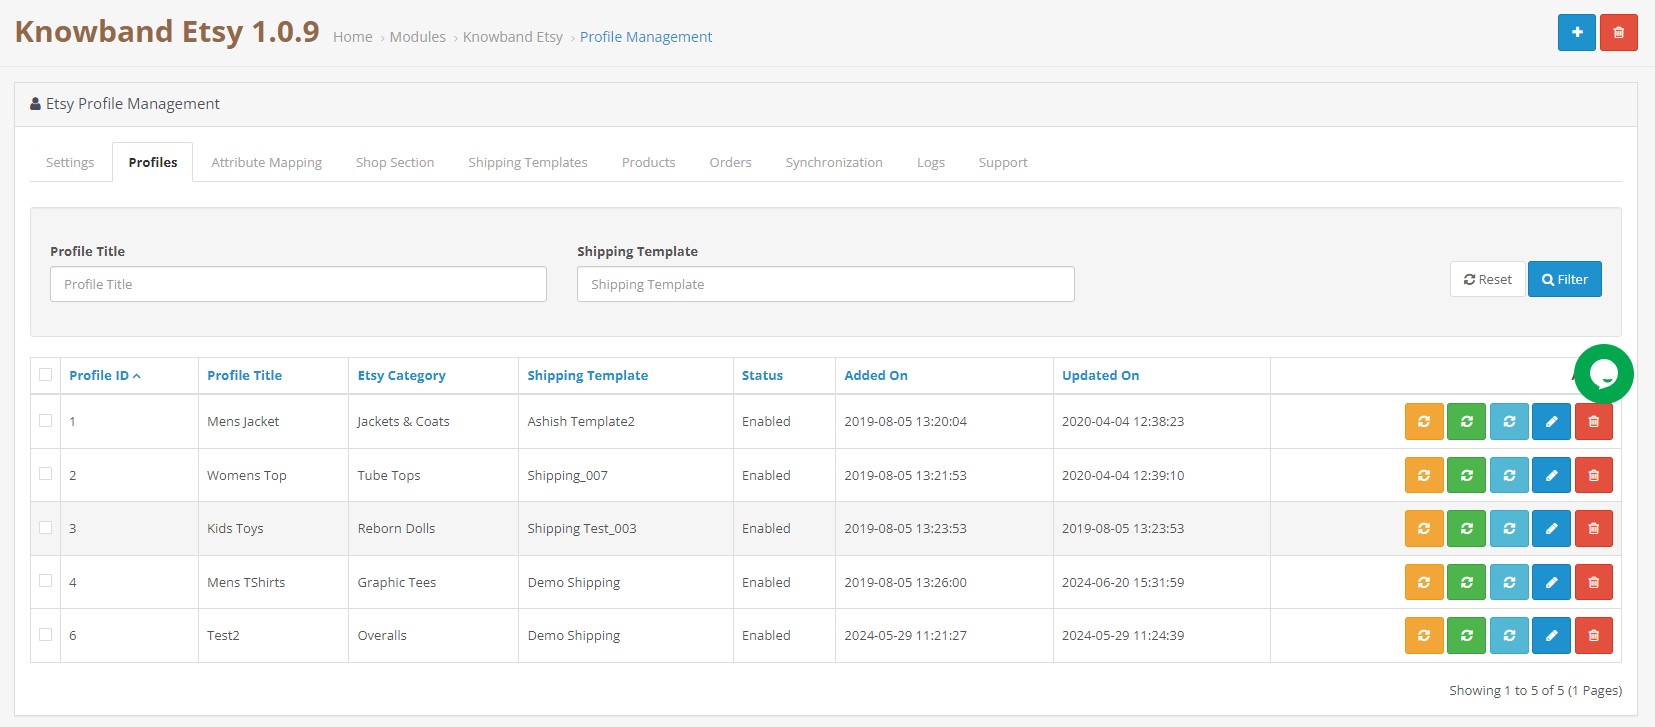Tick the select-all checkbox in table header
This screenshot has height=727, width=1655.
[x=45, y=374]
